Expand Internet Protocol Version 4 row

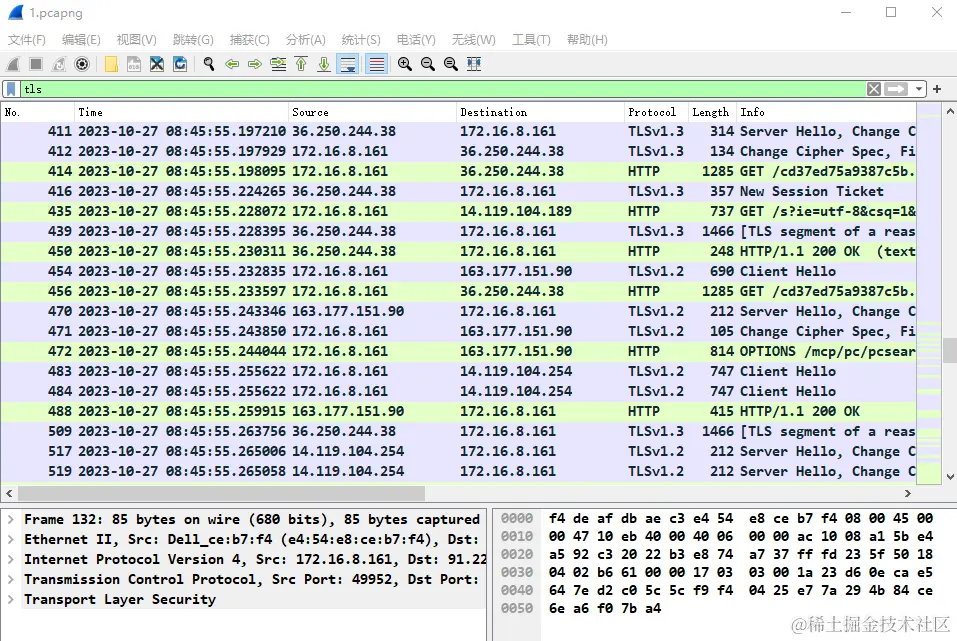click(x=11, y=559)
